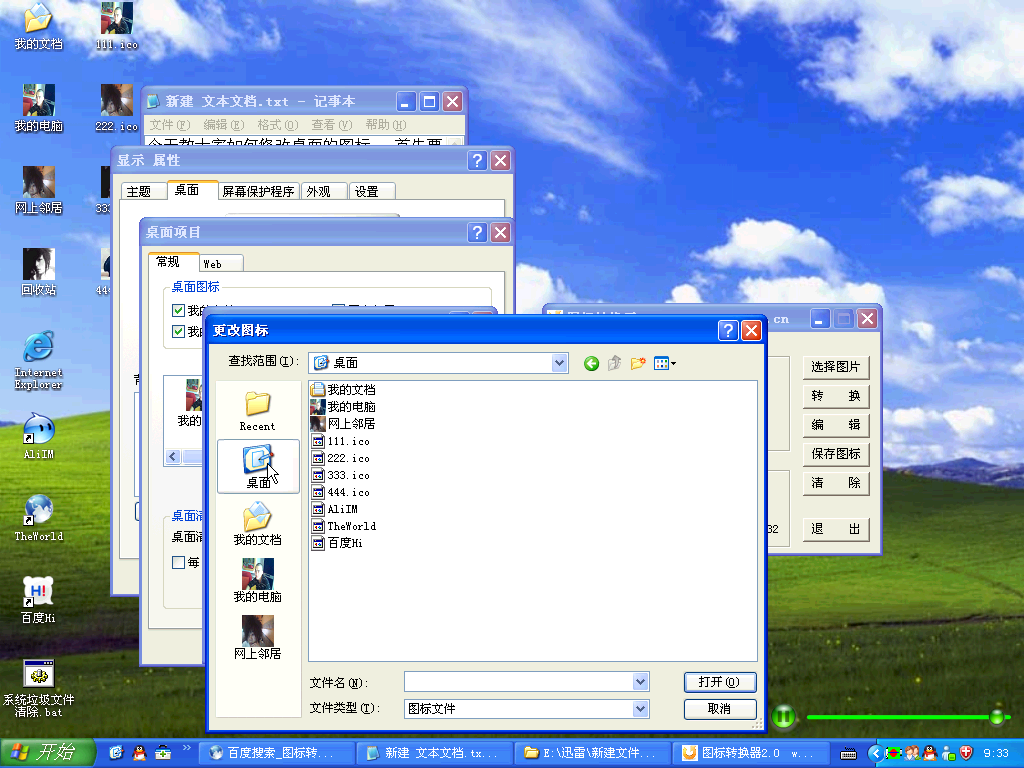Image resolution: width=1024 pixels, height=768 pixels.
Task: Expand the 文件类型 dropdown
Action: 641,709
